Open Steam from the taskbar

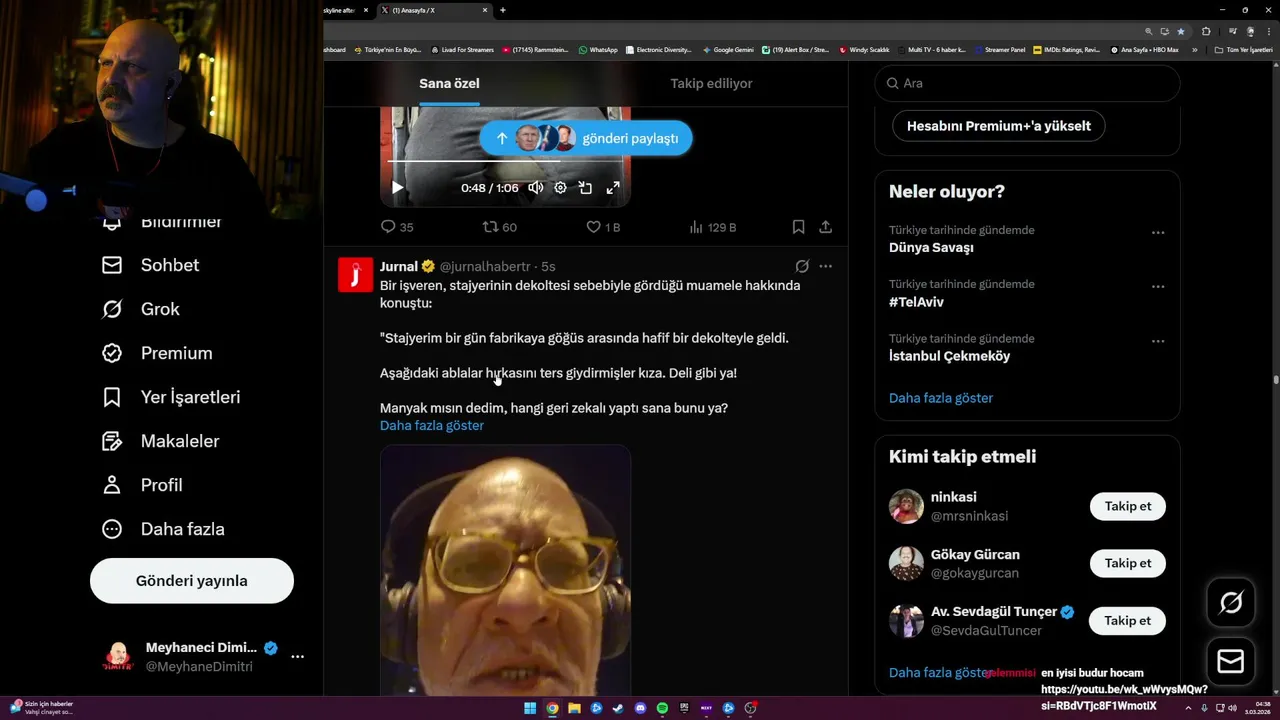[x=618, y=708]
